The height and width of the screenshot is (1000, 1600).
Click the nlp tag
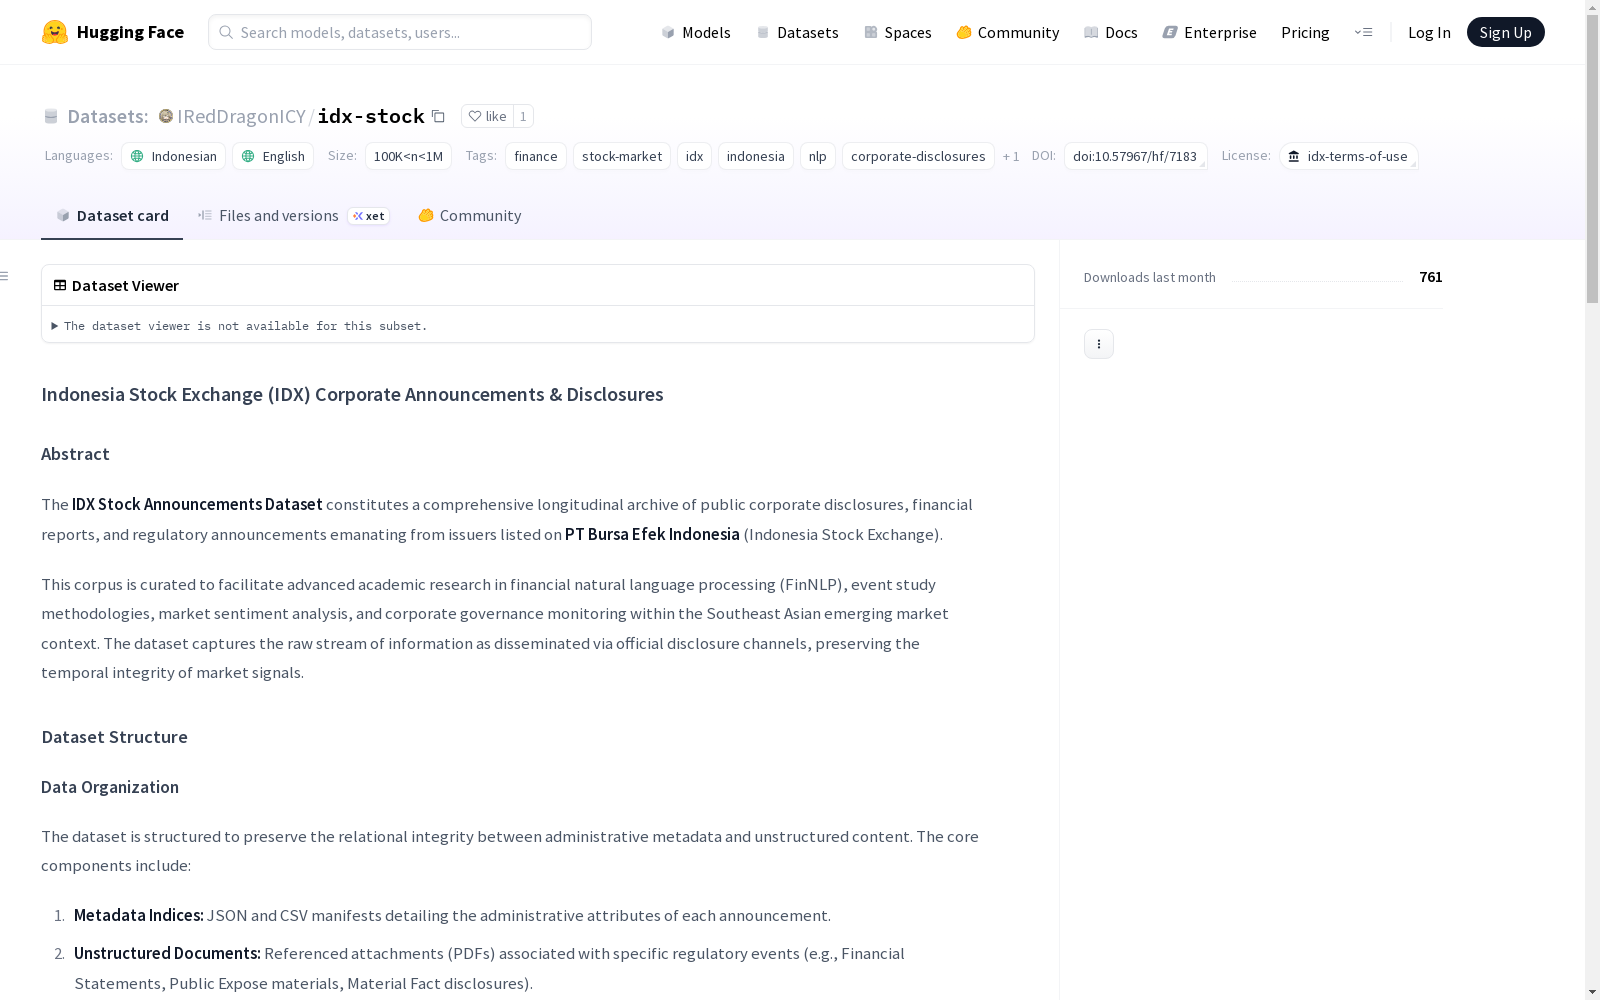[x=818, y=156]
